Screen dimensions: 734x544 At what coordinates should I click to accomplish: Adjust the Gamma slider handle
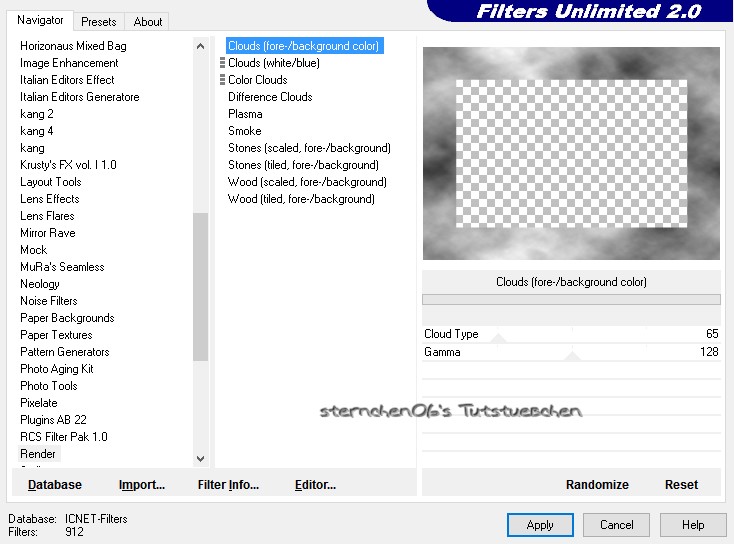point(572,355)
